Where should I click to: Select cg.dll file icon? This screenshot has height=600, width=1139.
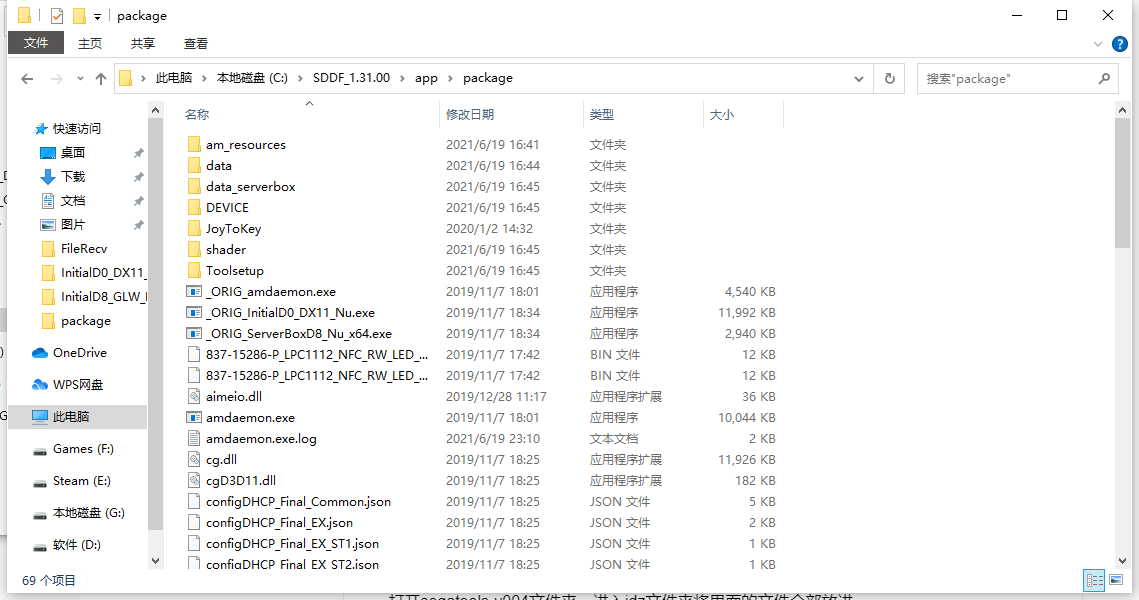[194, 460]
